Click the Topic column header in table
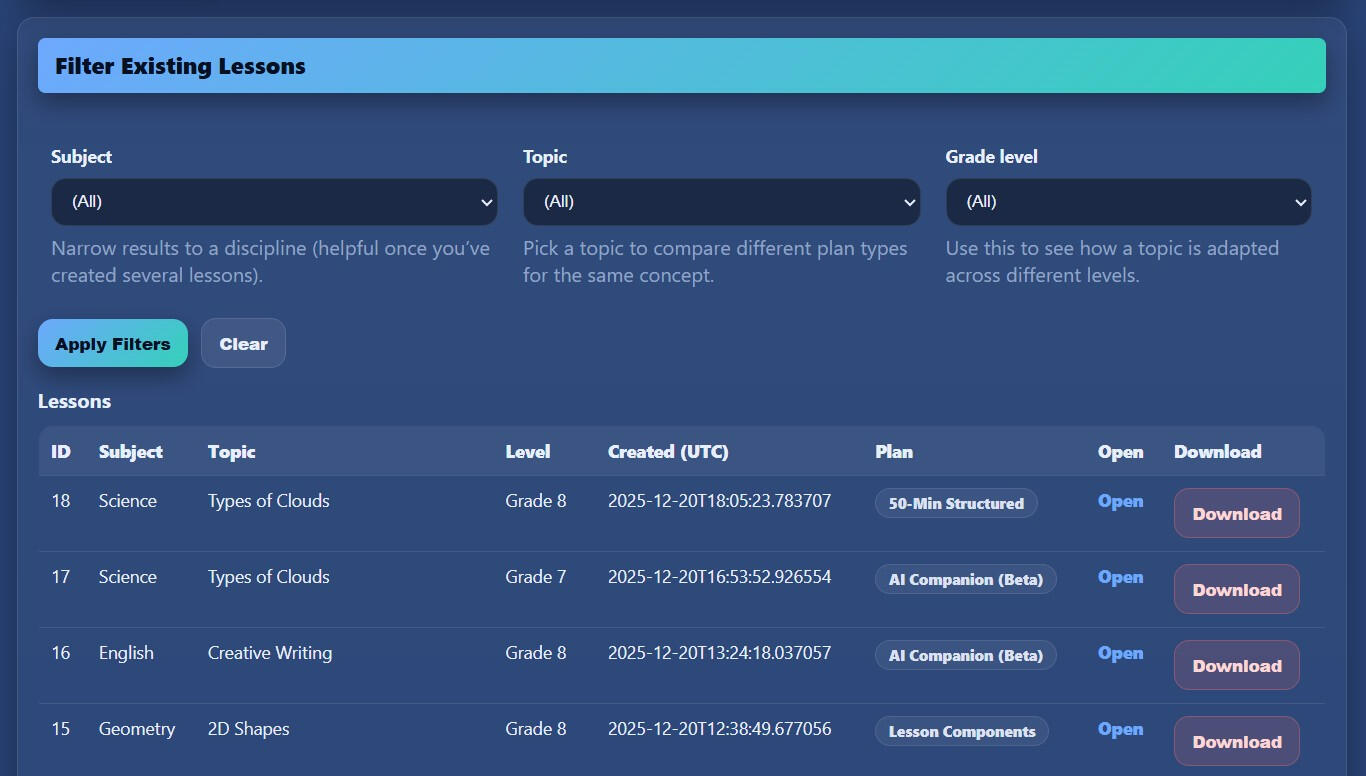1366x776 pixels. (232, 452)
